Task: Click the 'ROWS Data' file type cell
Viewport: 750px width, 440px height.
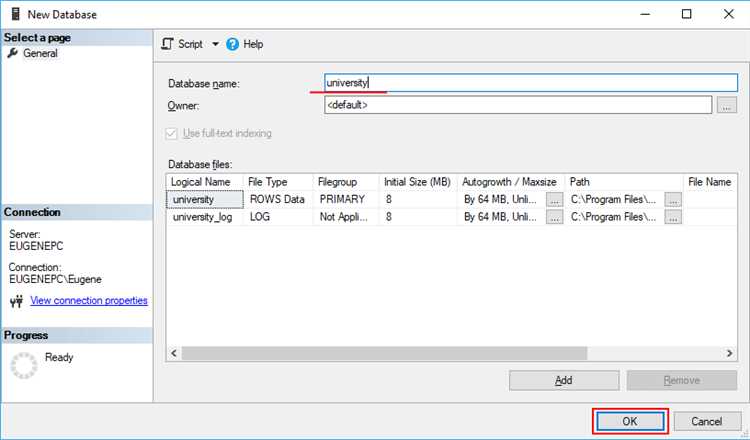Action: 278,199
